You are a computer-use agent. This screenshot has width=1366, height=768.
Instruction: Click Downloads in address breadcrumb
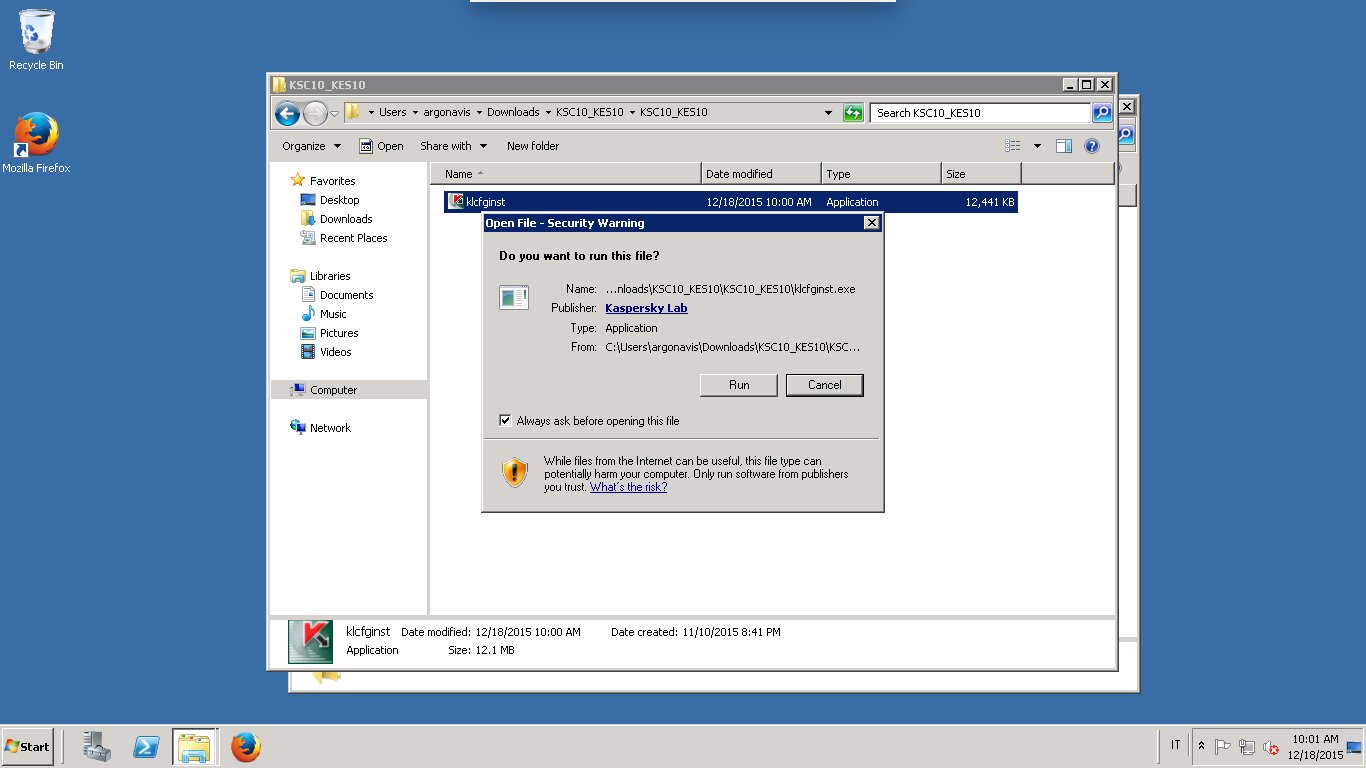(x=513, y=112)
